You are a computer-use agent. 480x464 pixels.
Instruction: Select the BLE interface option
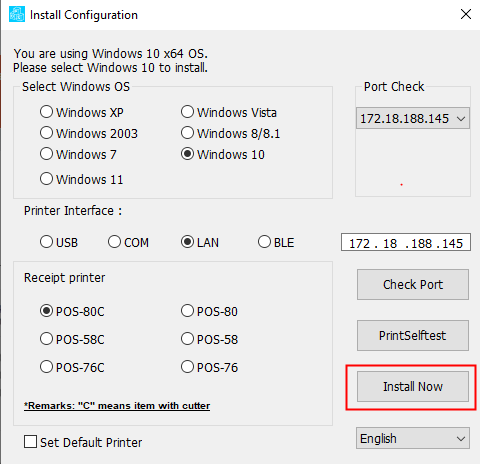[276, 242]
